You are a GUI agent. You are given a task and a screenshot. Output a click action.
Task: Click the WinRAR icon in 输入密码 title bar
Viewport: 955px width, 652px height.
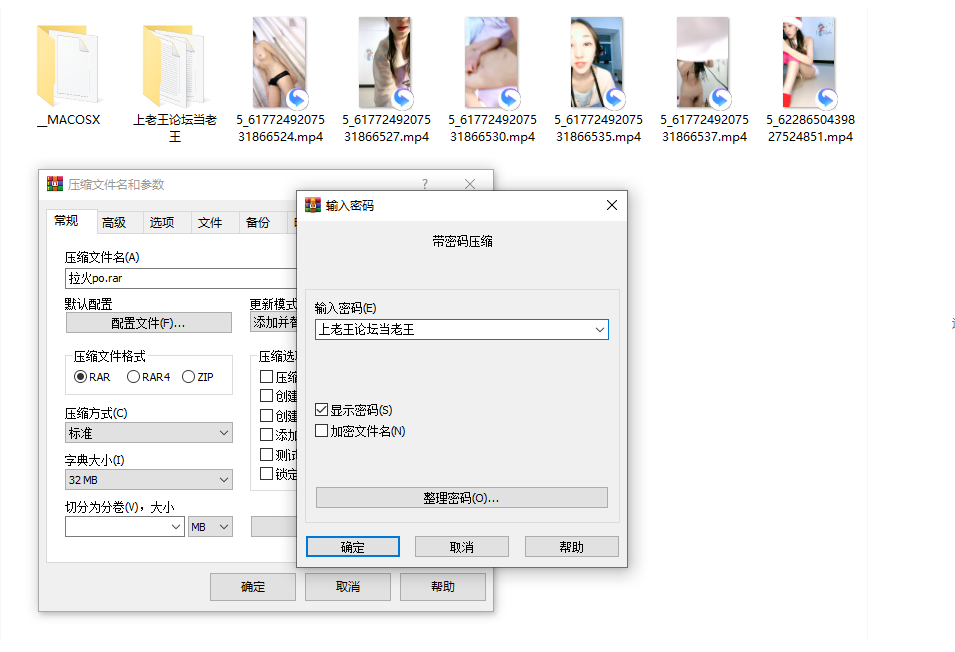[313, 205]
